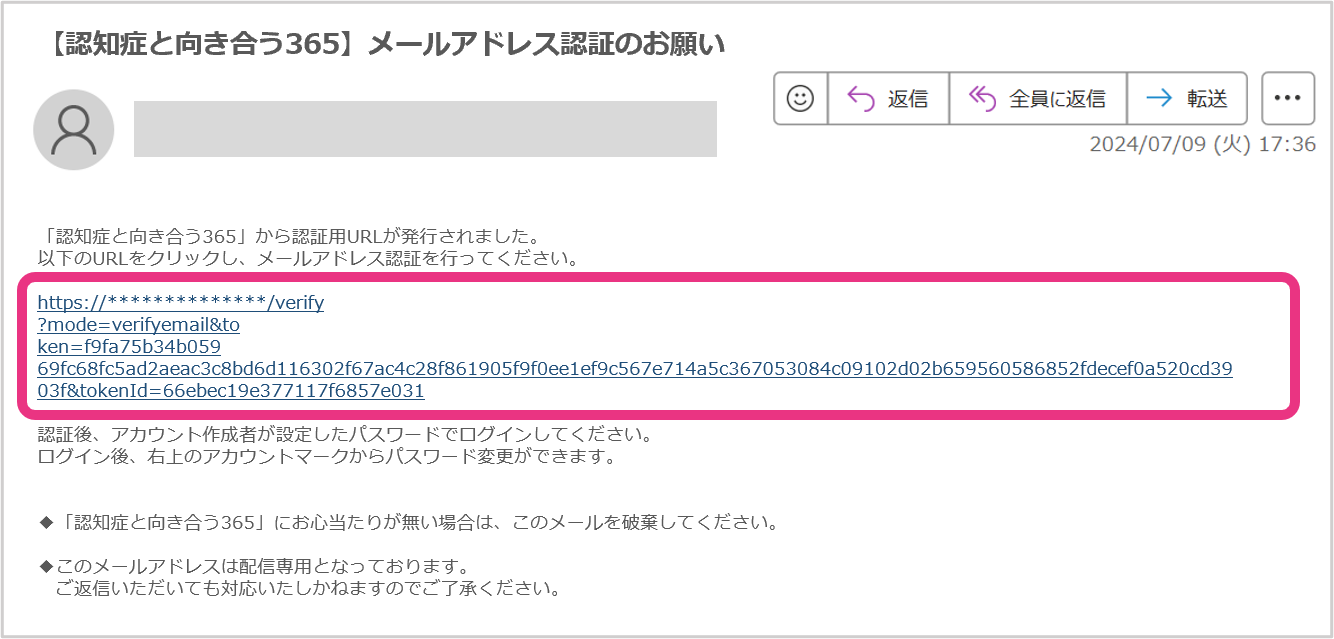Click the purple reply arrow icon
The height and width of the screenshot is (639, 1334).
pyautogui.click(x=861, y=98)
